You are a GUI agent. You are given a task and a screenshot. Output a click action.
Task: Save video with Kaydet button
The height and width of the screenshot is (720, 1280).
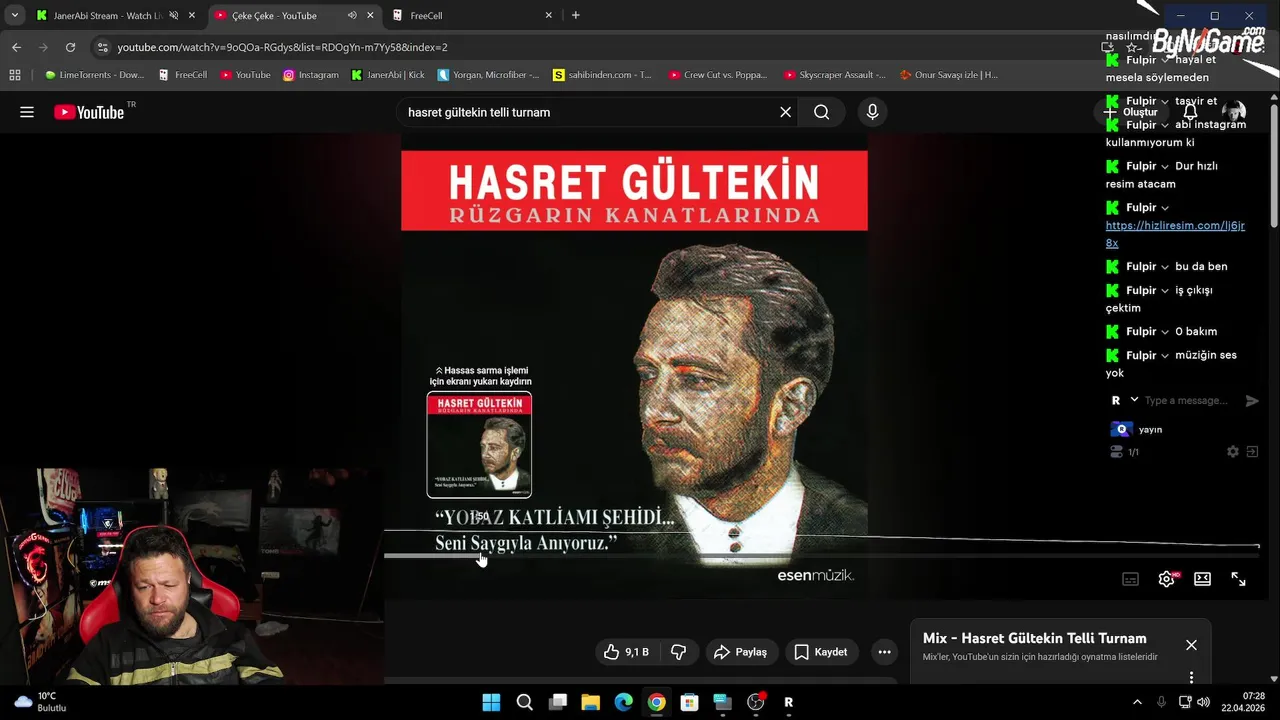point(820,652)
